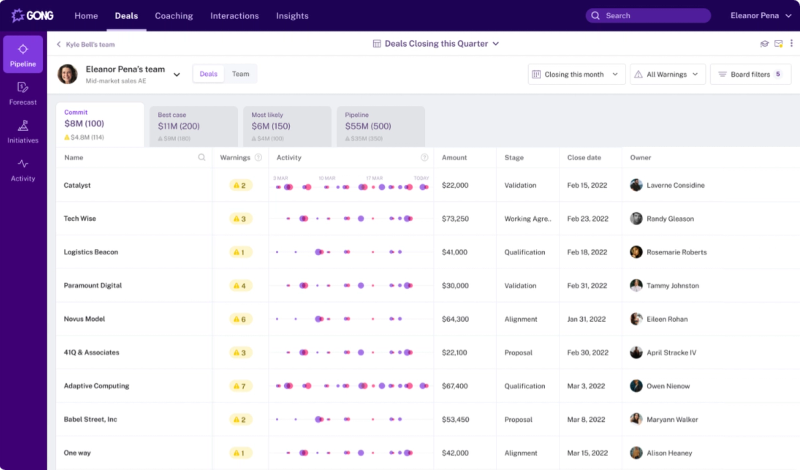This screenshot has height=470, width=800.
Task: Open the All Warnings filter dropdown
Action: tap(667, 74)
